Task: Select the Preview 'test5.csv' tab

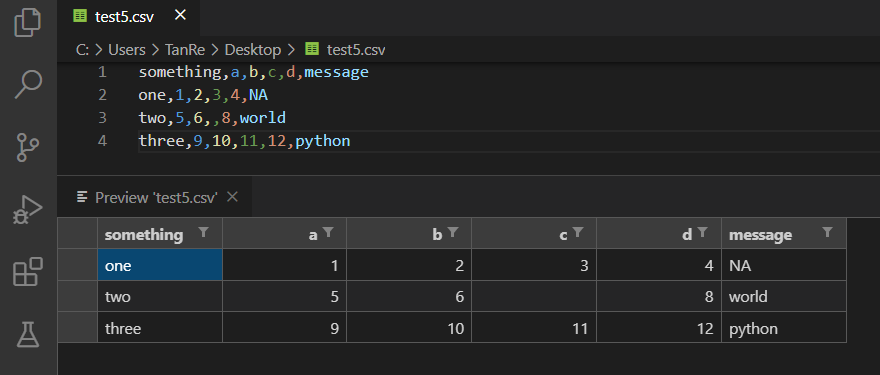Action: pos(155,198)
